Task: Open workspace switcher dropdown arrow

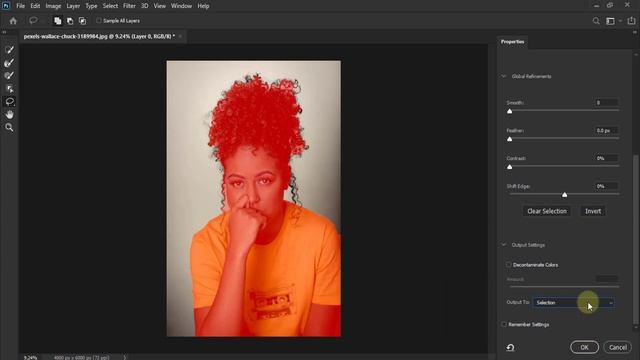Action: (x=620, y=21)
